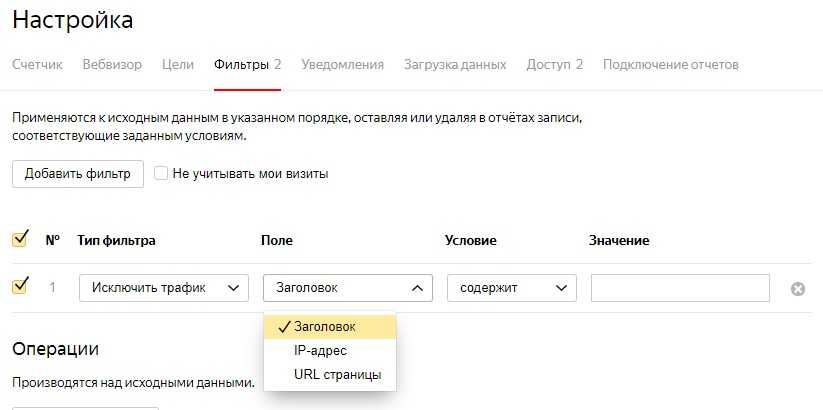The height and width of the screenshot is (410, 823).
Task: Go to the 'Цели' tab
Action: (x=178, y=64)
